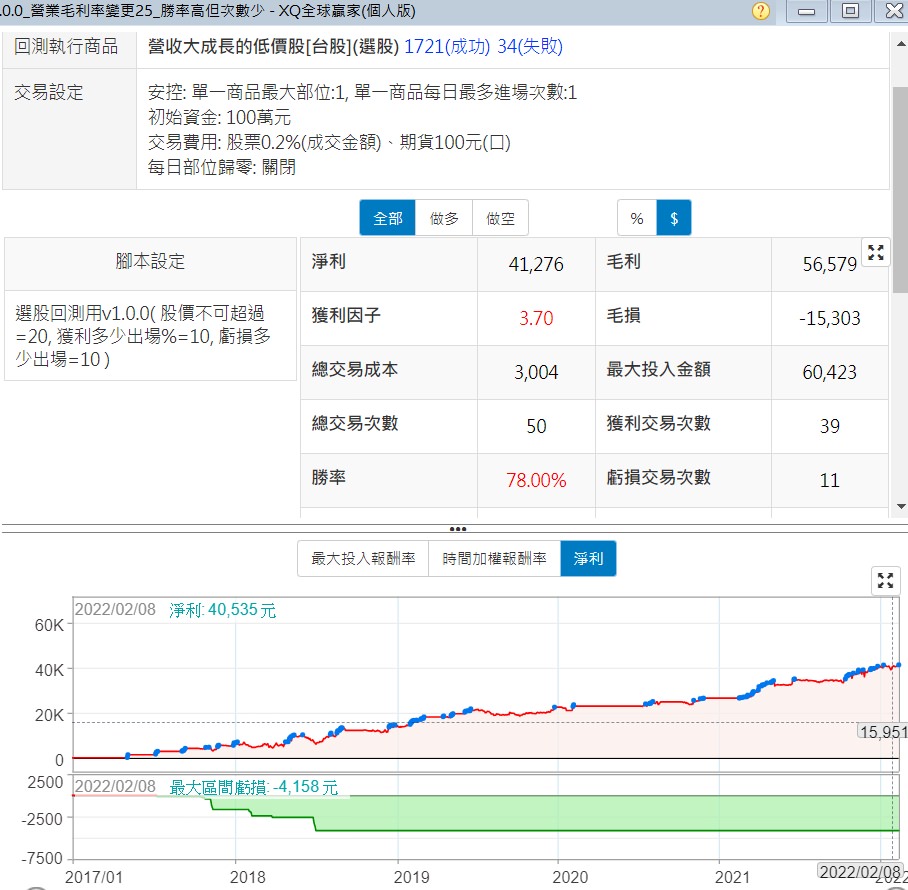Open the 最大投入報酬率 chart tab
The height and width of the screenshot is (890, 908).
coord(363,559)
